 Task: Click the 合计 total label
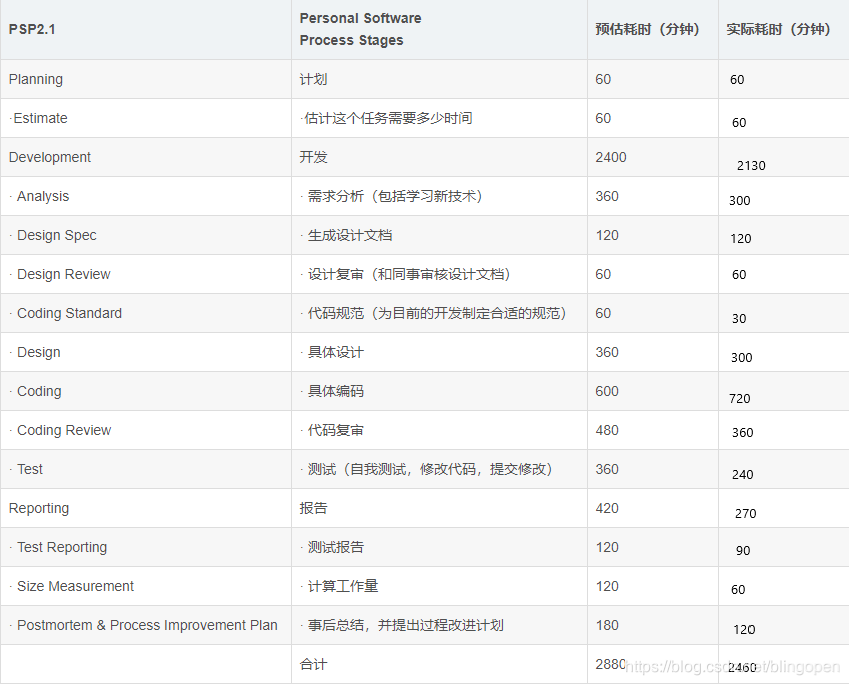pyautogui.click(x=314, y=664)
